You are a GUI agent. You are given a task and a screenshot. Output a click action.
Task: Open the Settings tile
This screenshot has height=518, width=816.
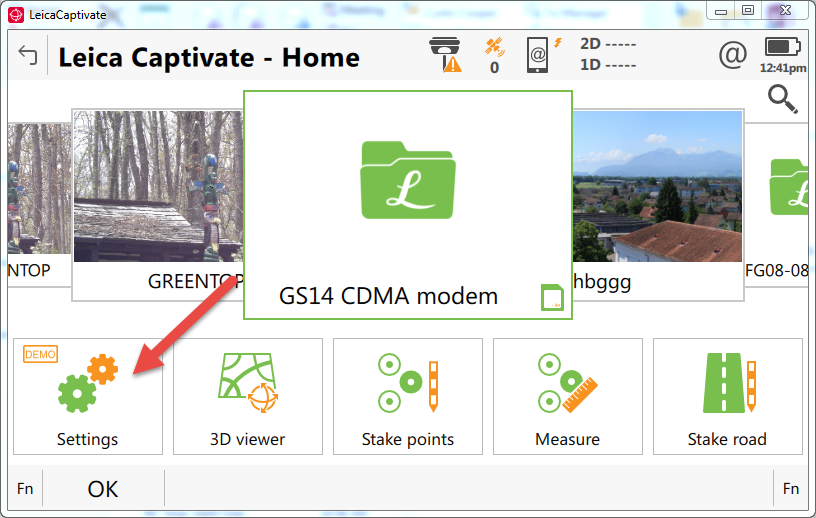pos(87,396)
